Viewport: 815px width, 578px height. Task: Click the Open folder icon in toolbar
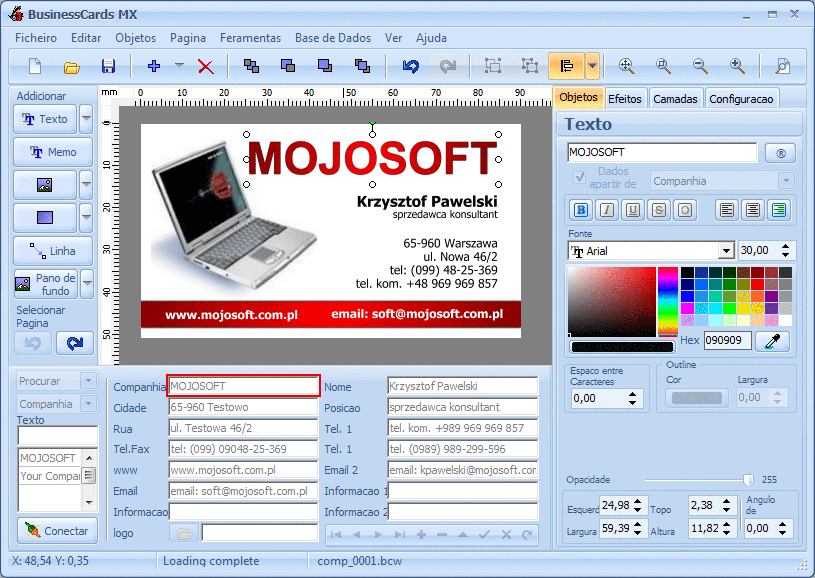click(x=71, y=67)
